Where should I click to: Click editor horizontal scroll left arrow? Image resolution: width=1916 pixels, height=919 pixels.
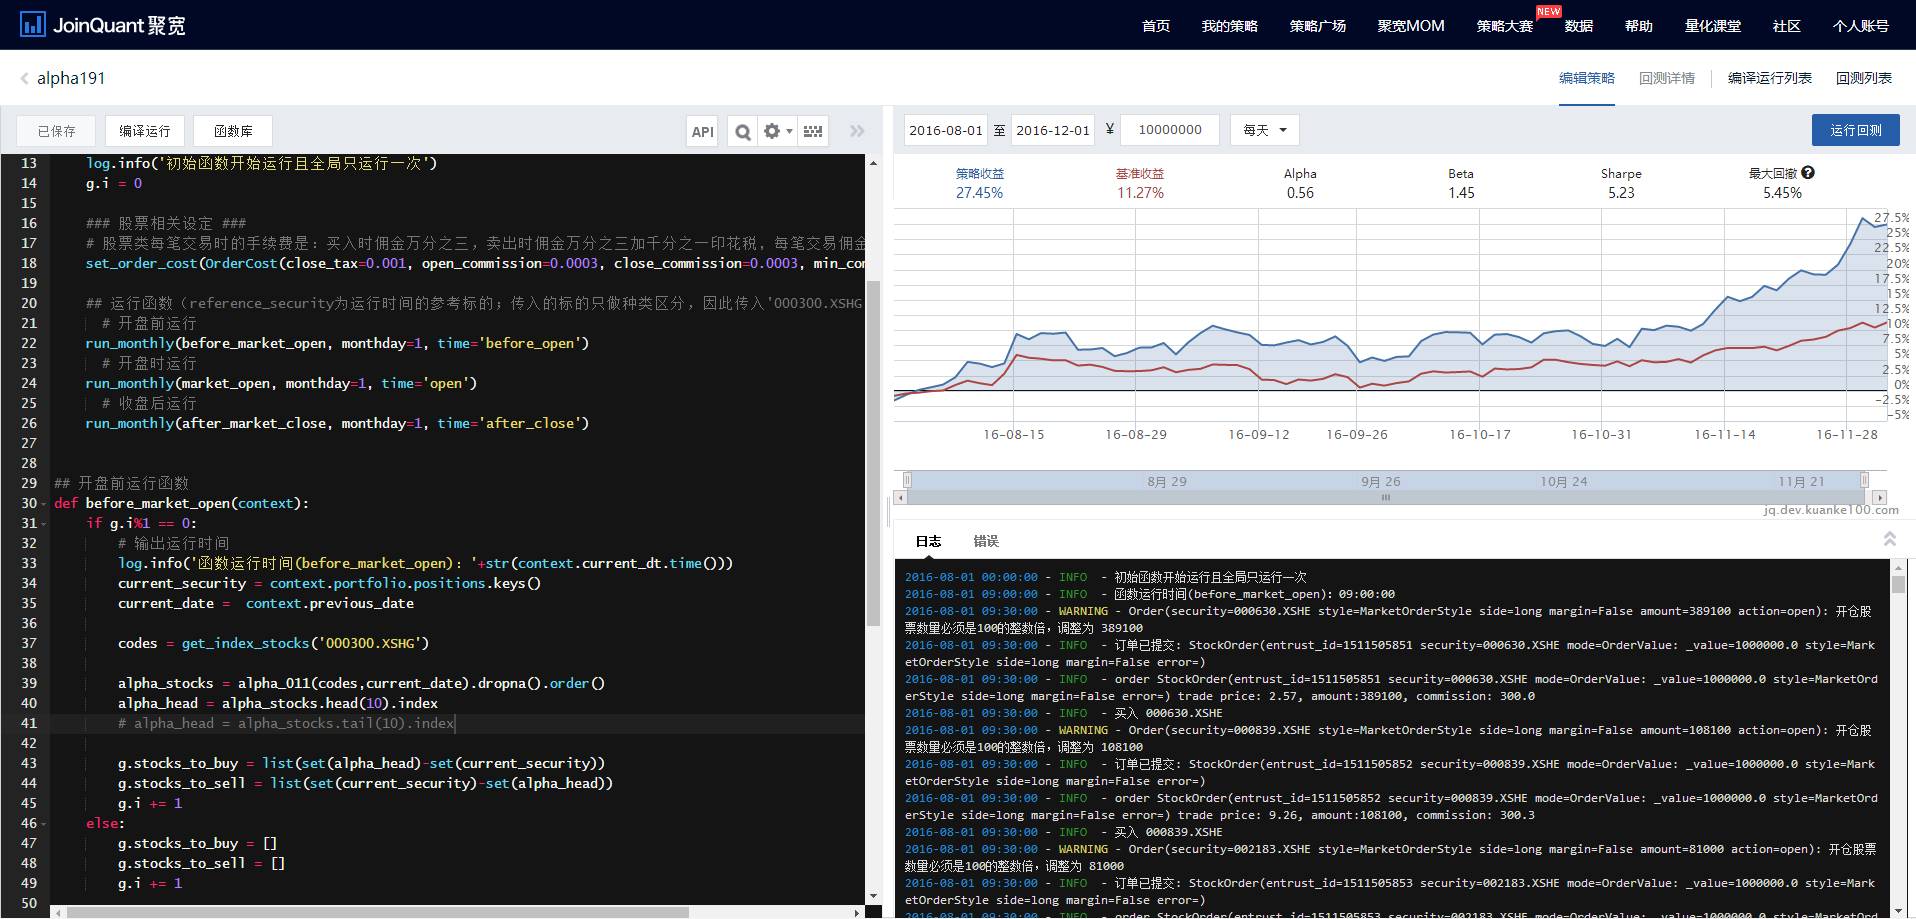point(58,912)
